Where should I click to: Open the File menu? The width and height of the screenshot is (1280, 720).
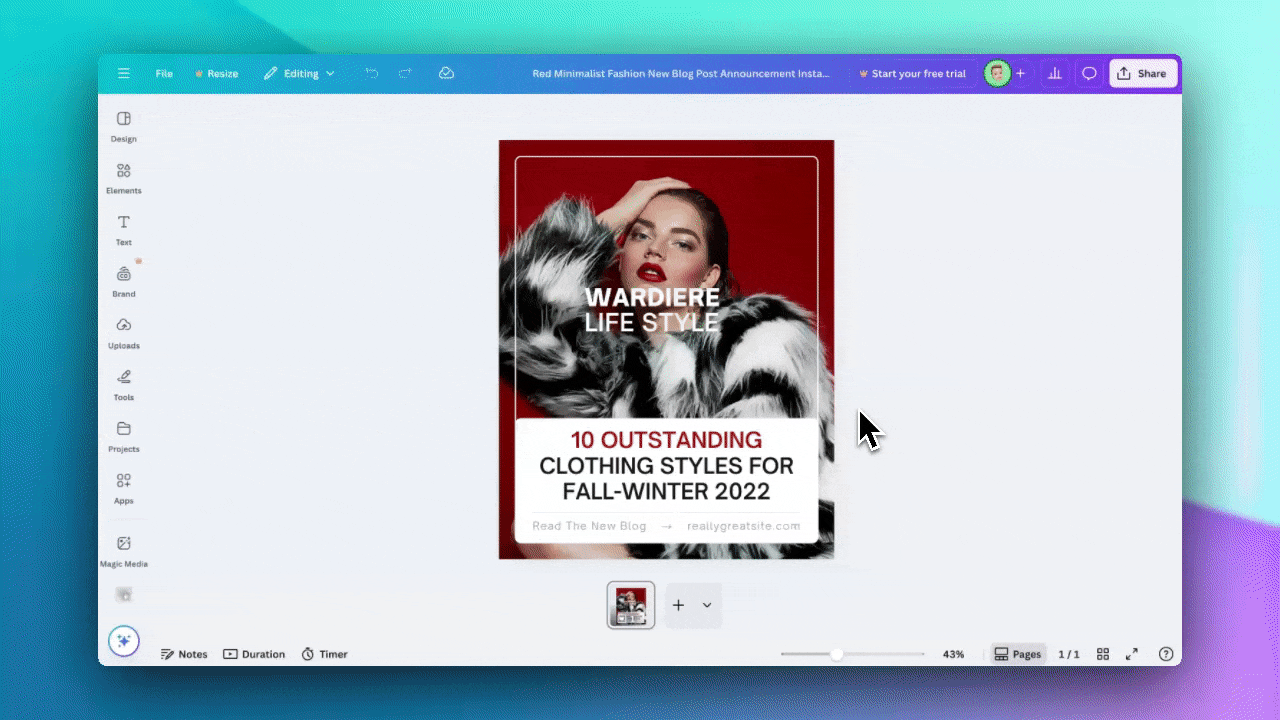coord(164,74)
